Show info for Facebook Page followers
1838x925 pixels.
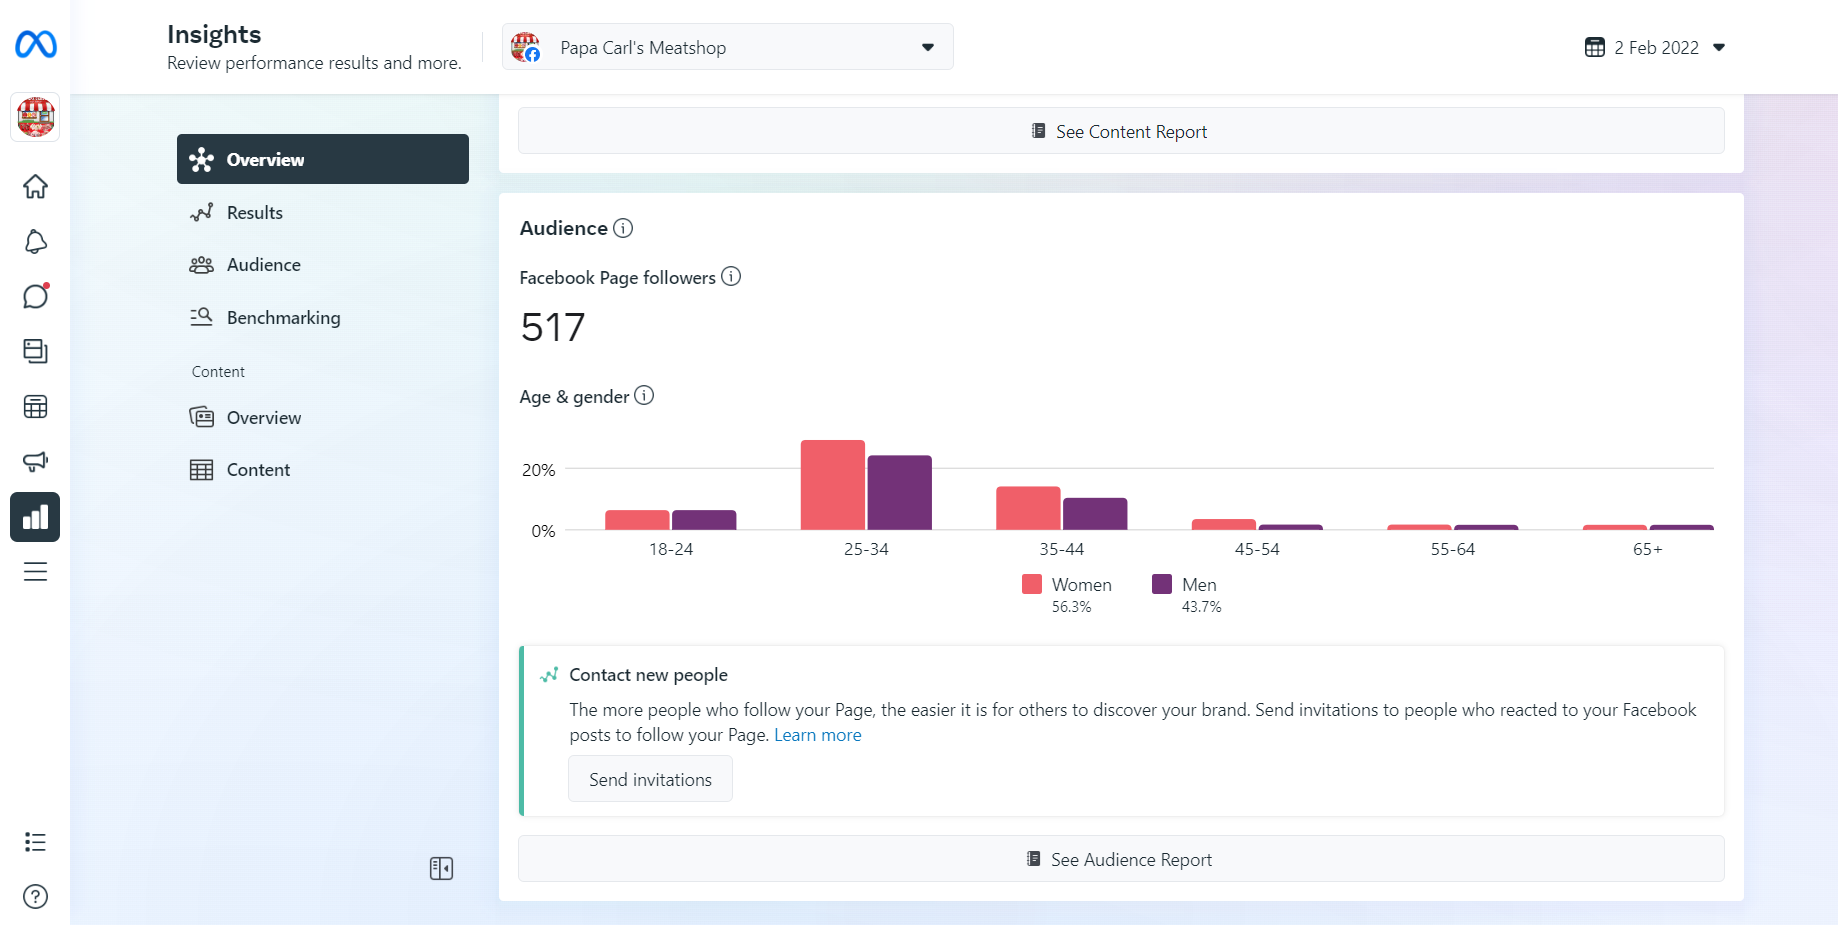(x=731, y=276)
